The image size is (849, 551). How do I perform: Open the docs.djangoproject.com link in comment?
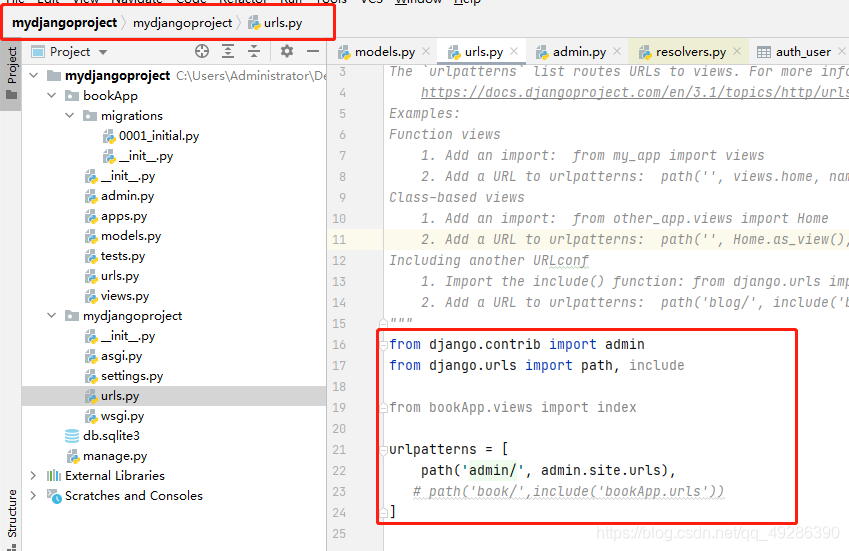coord(635,93)
